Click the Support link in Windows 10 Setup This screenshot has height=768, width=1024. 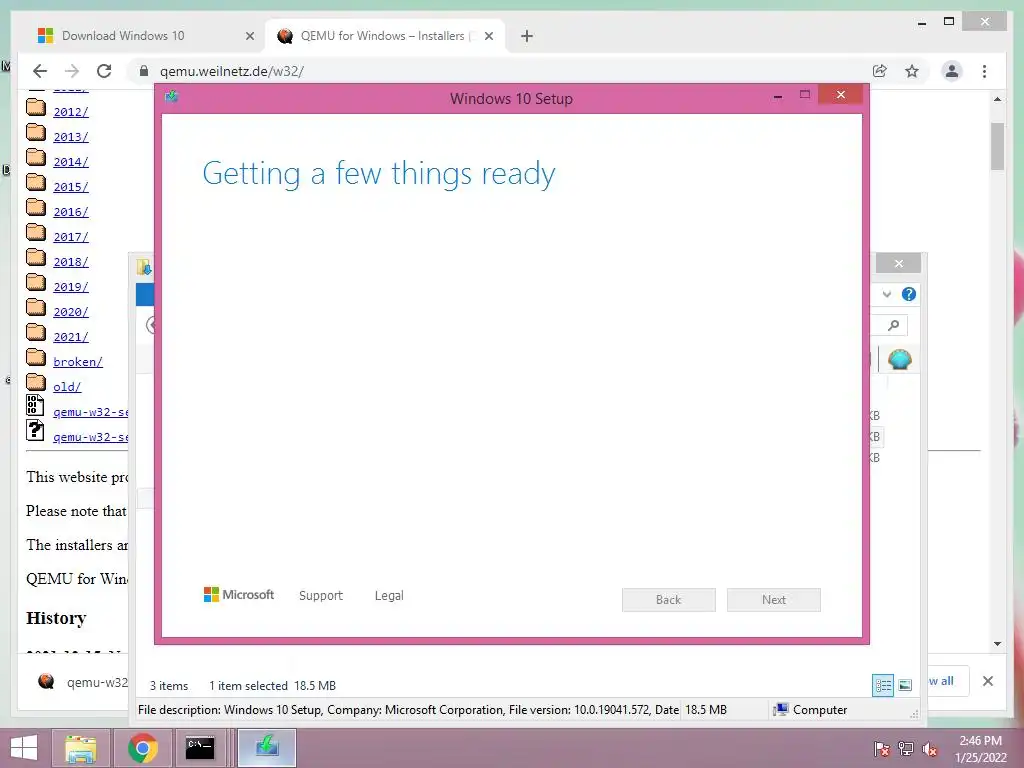point(321,596)
